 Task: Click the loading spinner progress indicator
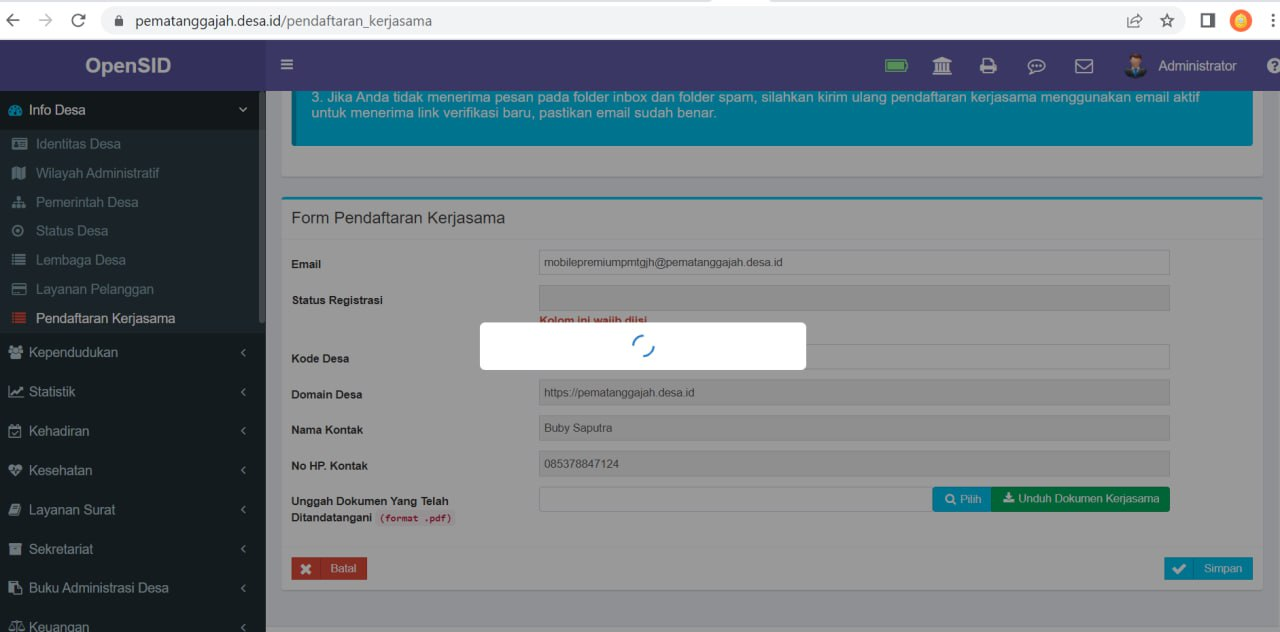click(643, 346)
